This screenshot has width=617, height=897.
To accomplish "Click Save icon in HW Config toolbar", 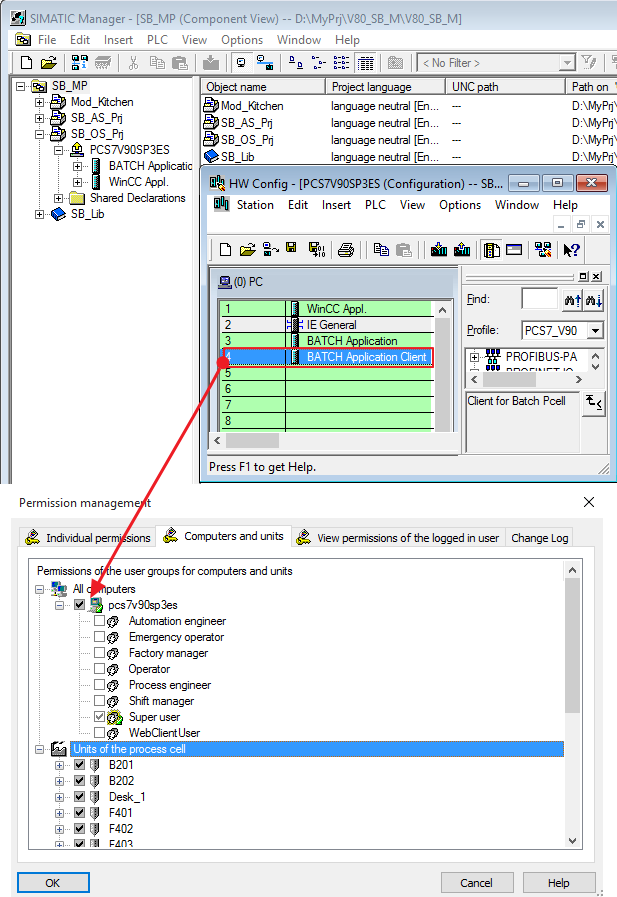I will tap(291, 247).
